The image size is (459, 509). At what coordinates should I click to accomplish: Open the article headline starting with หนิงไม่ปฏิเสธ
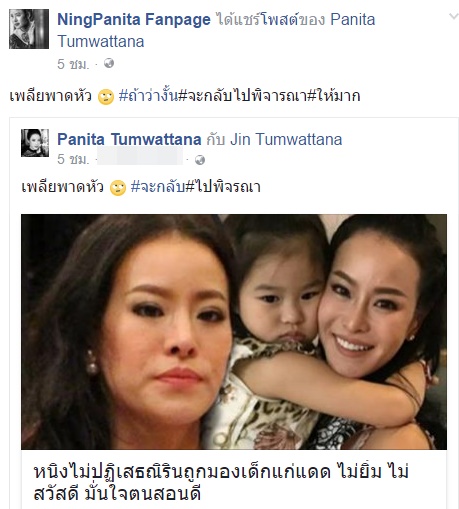pyautogui.click(x=221, y=482)
